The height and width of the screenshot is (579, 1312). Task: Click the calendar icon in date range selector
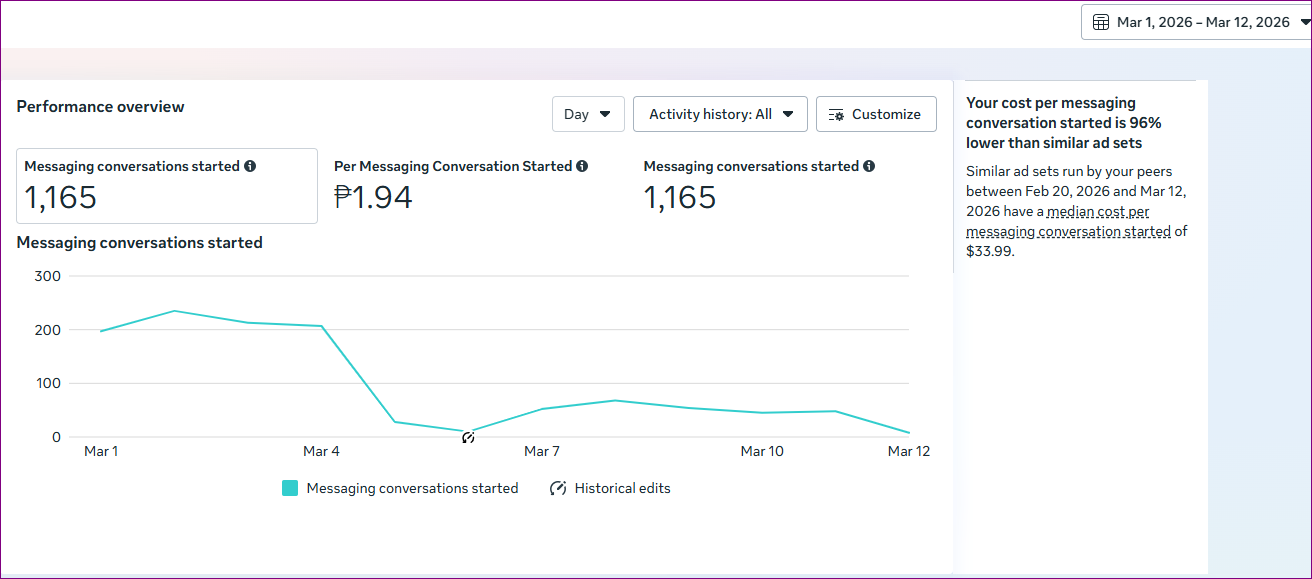(1101, 23)
